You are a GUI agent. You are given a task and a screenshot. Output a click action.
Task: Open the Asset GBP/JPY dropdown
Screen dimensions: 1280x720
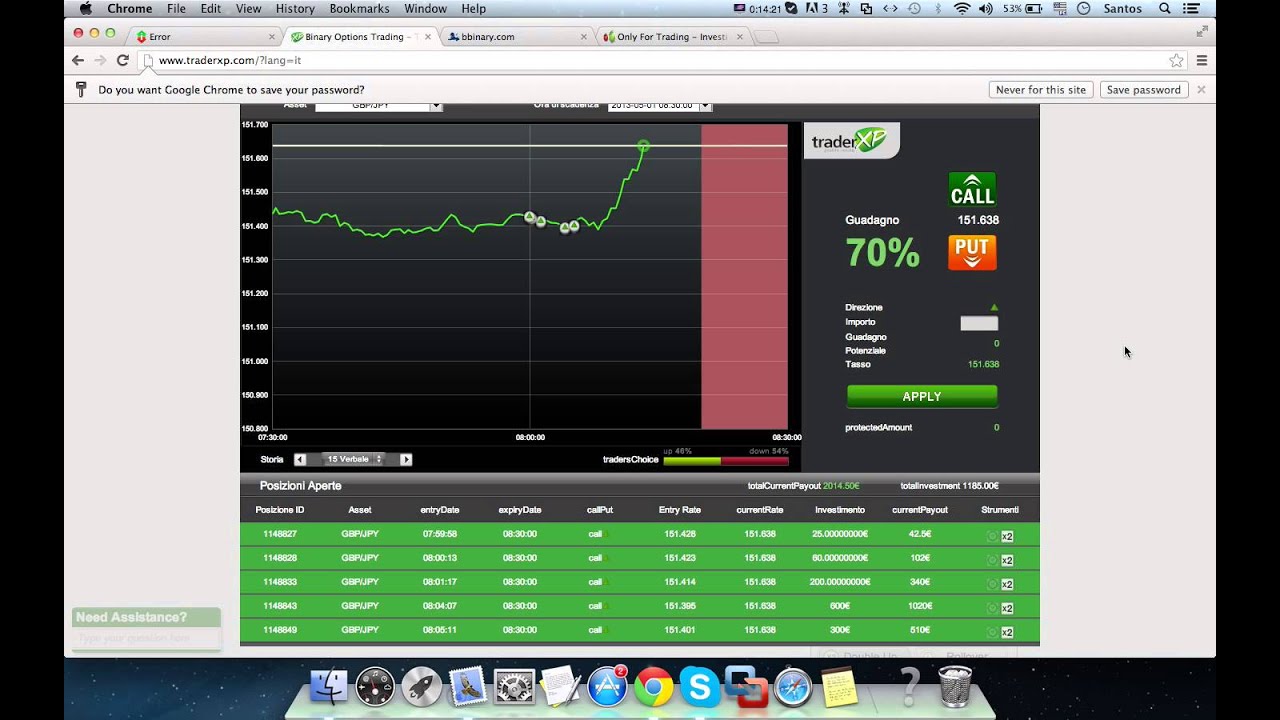click(378, 105)
